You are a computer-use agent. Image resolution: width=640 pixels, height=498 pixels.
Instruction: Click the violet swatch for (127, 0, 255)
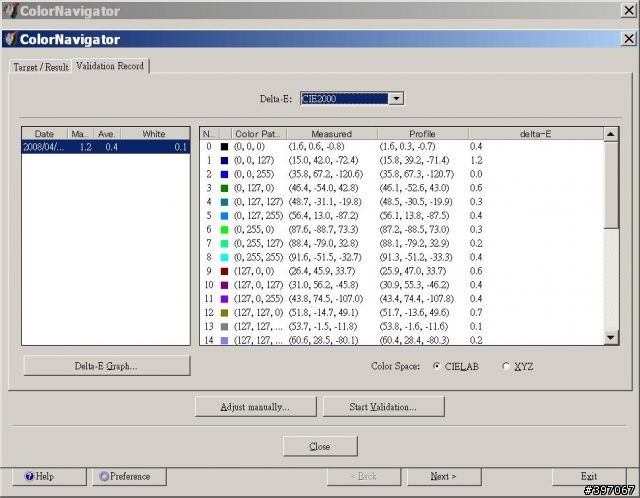224,299
